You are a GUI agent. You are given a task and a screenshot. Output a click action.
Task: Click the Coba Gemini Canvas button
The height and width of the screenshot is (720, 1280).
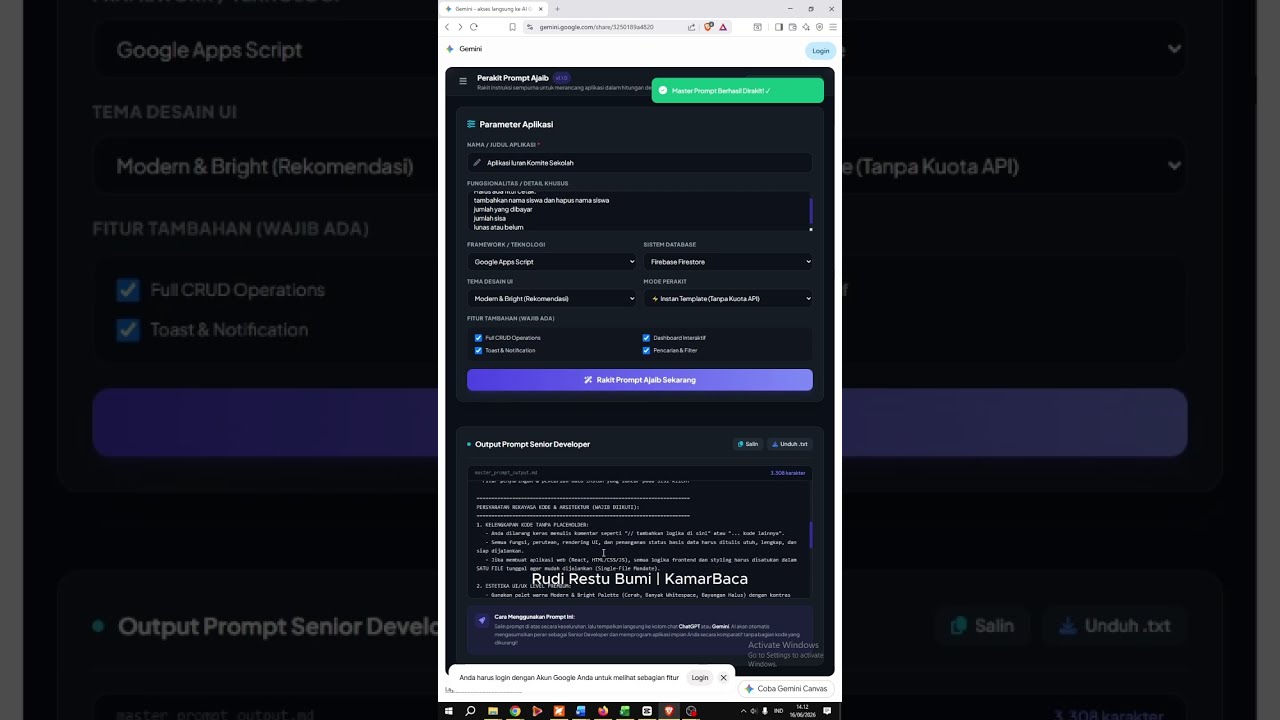[786, 689]
